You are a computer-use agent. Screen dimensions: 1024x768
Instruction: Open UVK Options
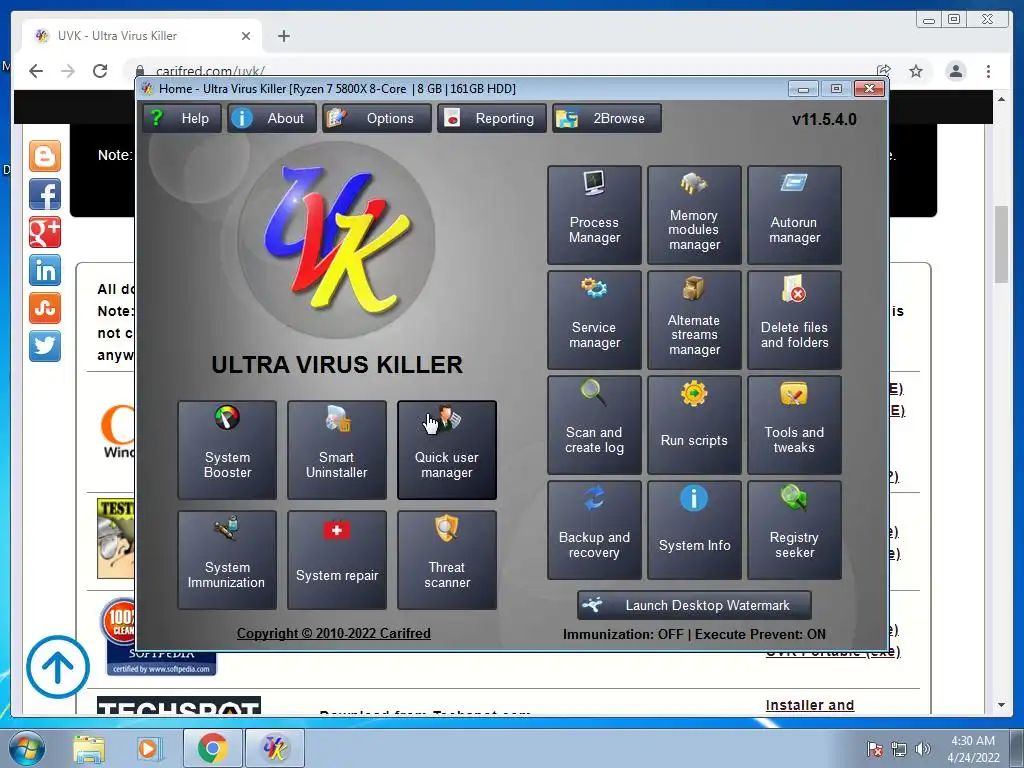tap(377, 118)
